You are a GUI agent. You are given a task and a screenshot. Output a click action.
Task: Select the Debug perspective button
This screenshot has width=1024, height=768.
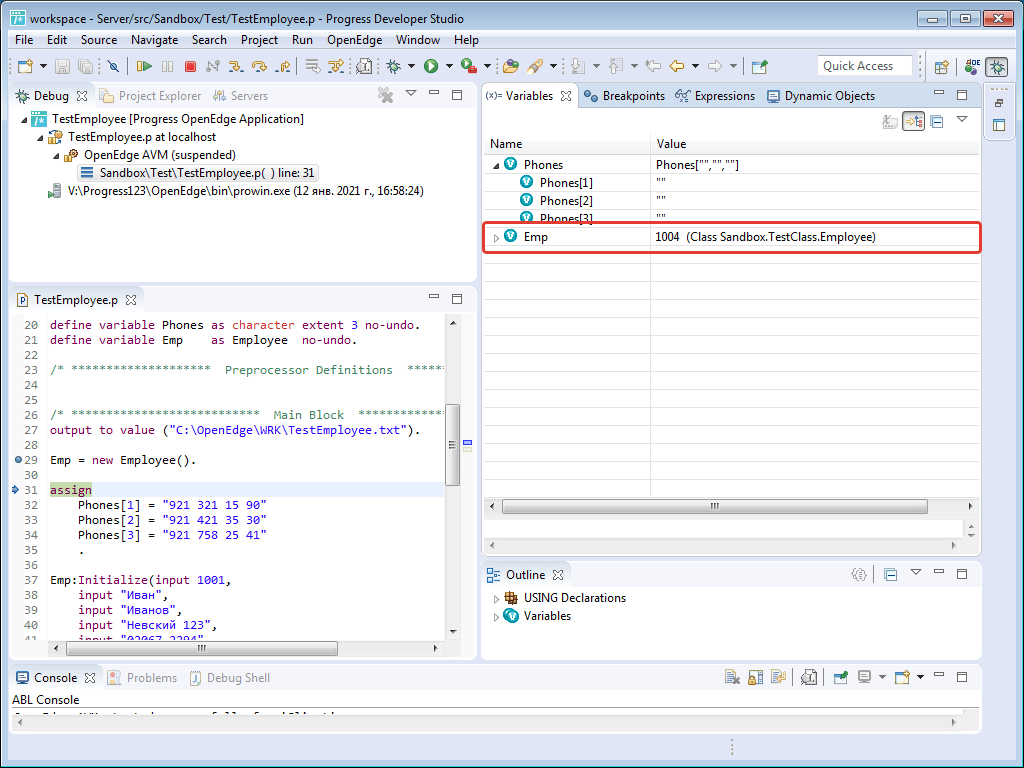pyautogui.click(x=997, y=66)
